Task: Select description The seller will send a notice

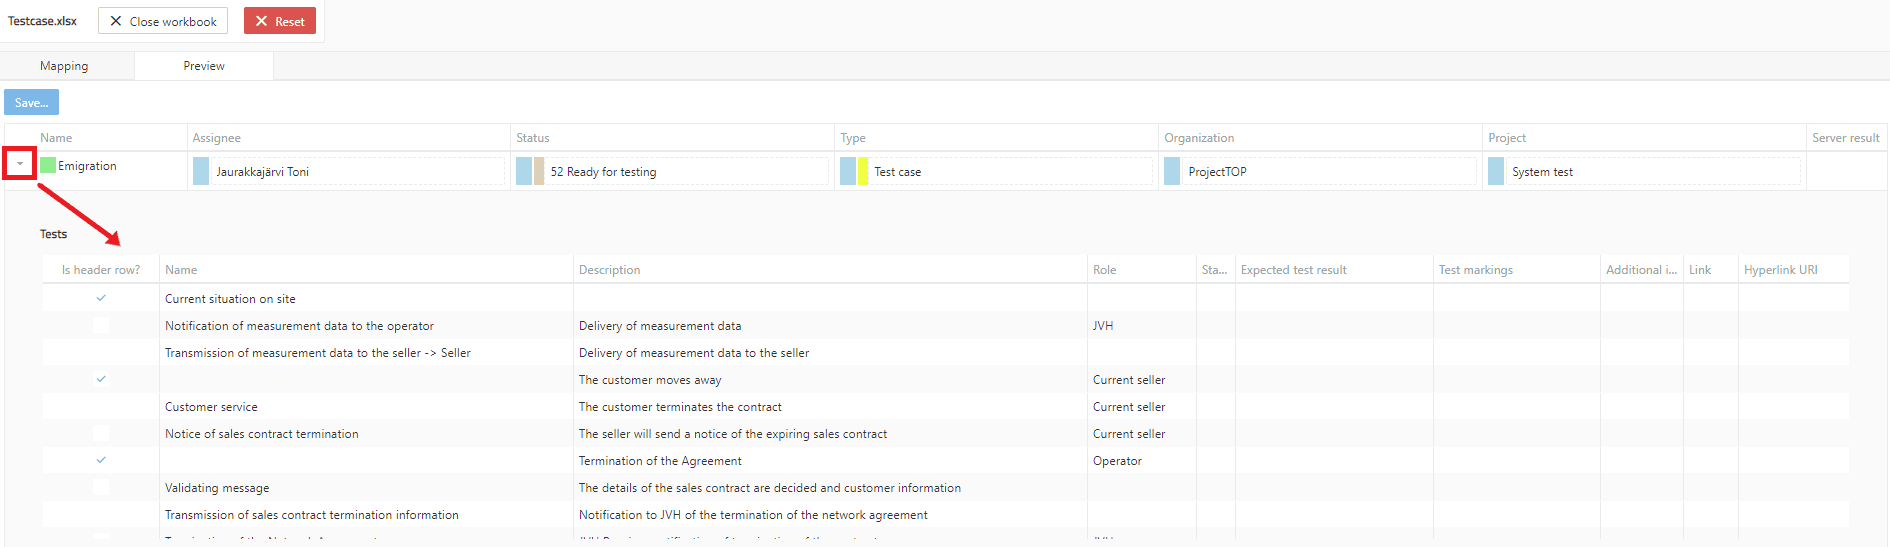Action: pos(831,433)
